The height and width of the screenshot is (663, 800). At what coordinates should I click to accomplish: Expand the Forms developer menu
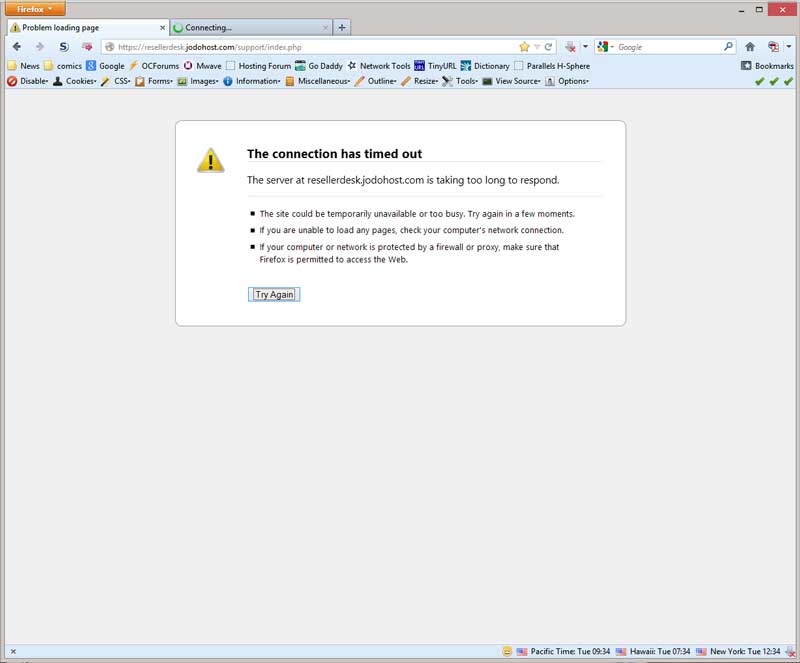click(x=154, y=81)
